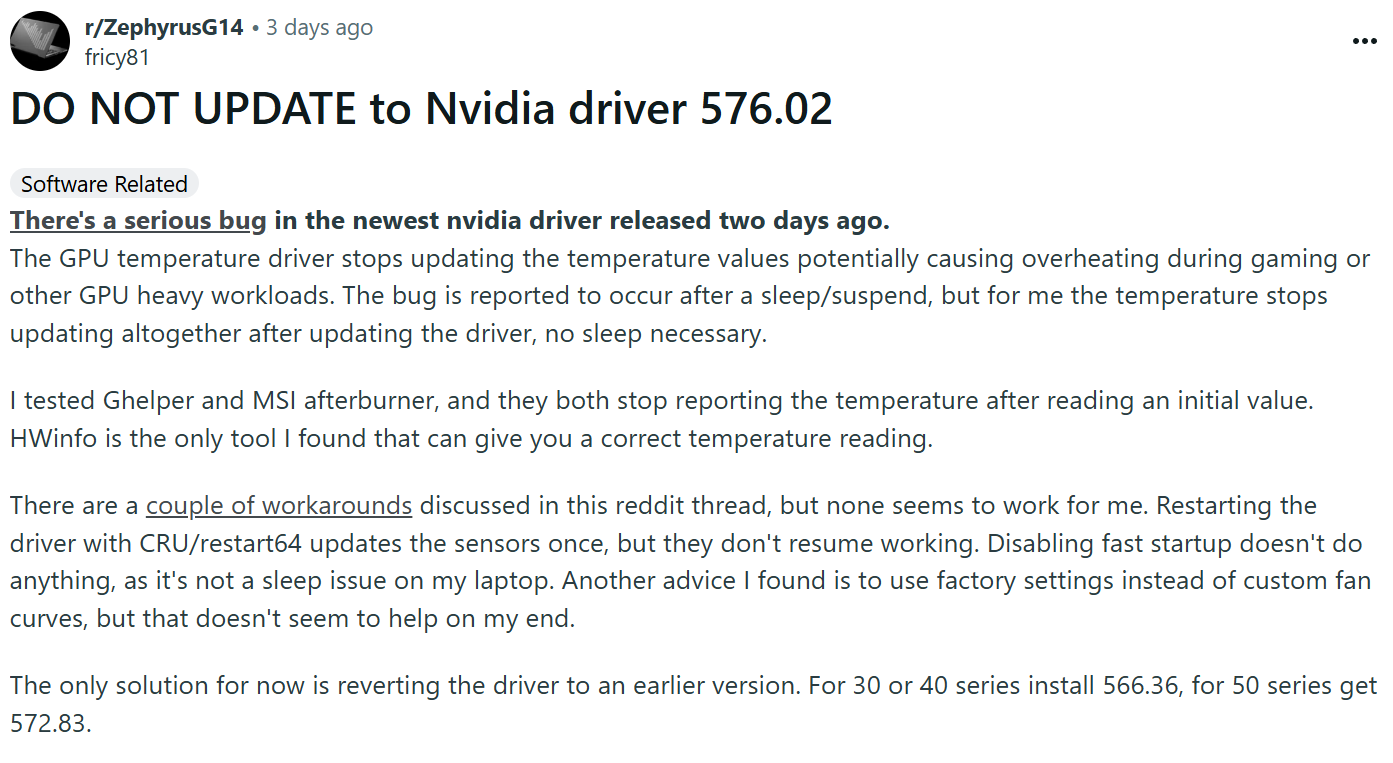This screenshot has width=1393, height=763.
Task: Click the 'CRU/restart64' text in the post
Action: click(x=252, y=543)
